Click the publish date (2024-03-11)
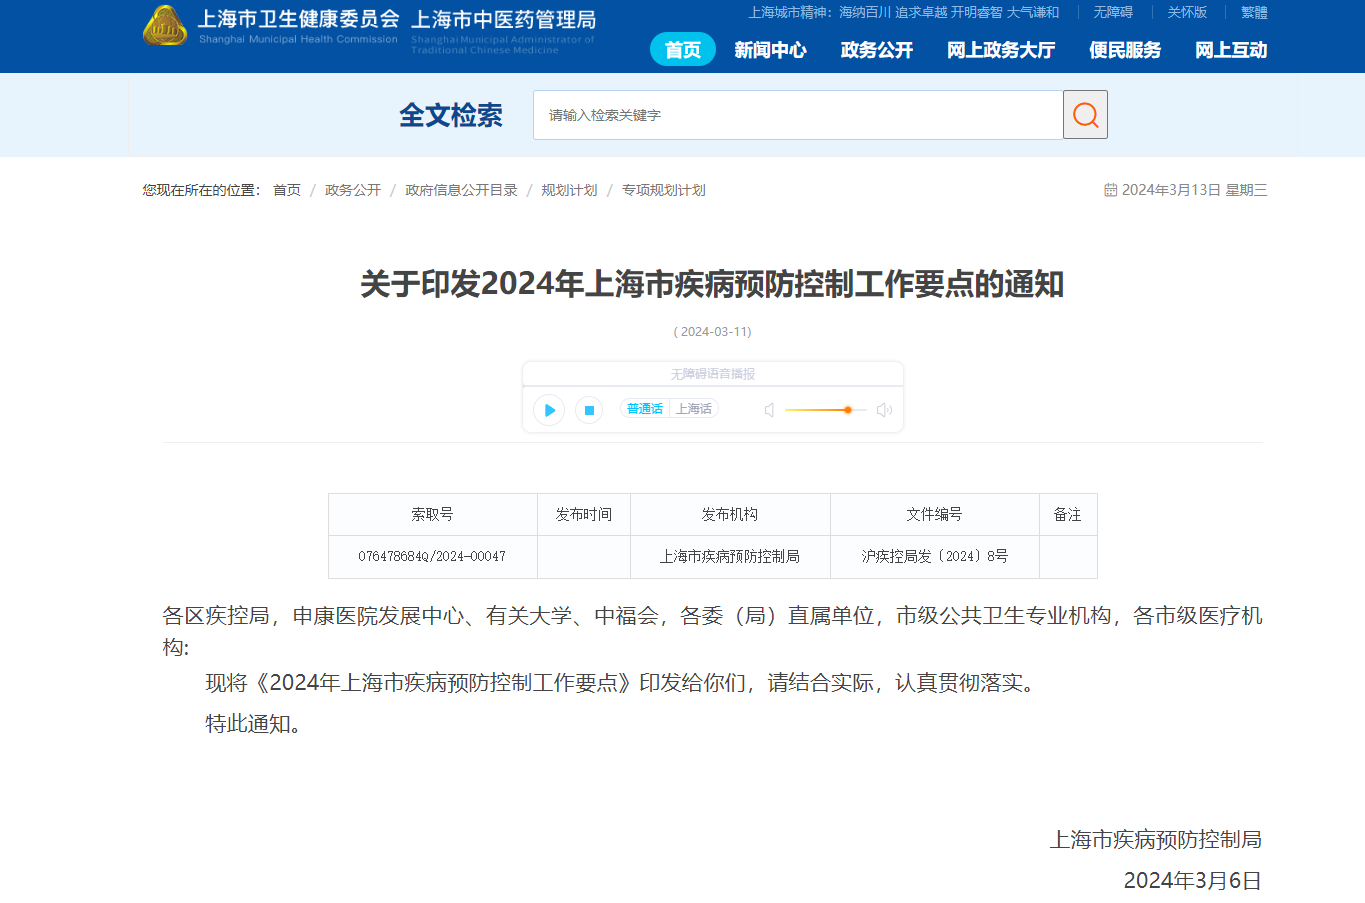 click(713, 331)
